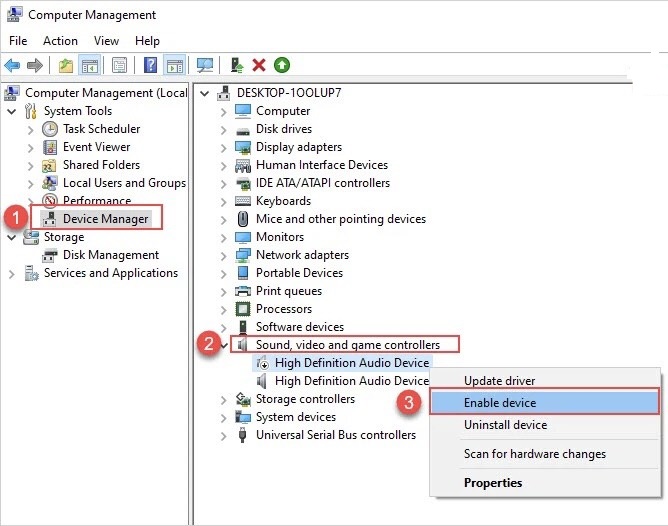Collapse the DESKTOP-1OOLUP7 root node
Image resolution: width=668 pixels, height=526 pixels.
click(x=205, y=93)
